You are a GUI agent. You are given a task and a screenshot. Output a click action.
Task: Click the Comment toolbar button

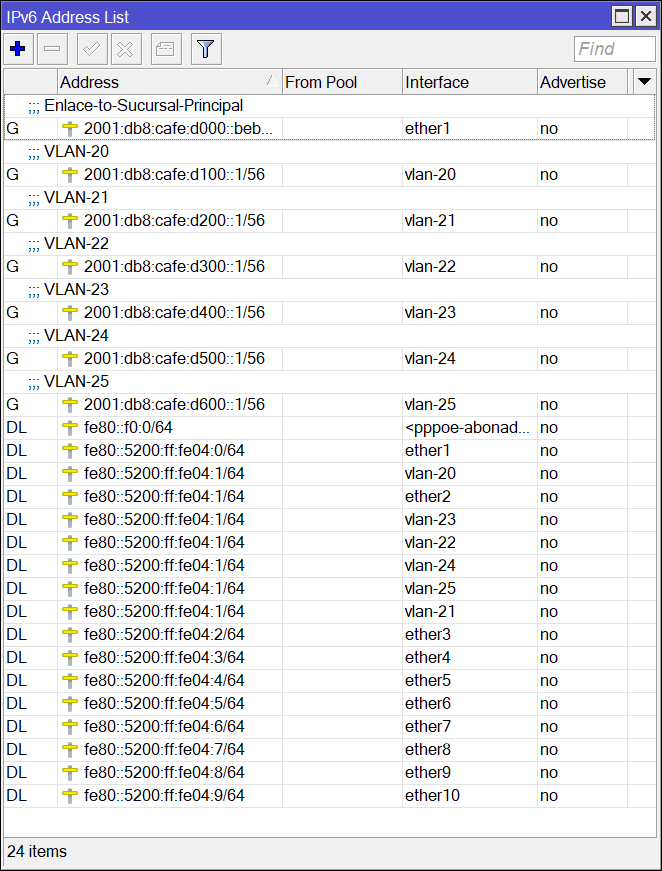(166, 48)
